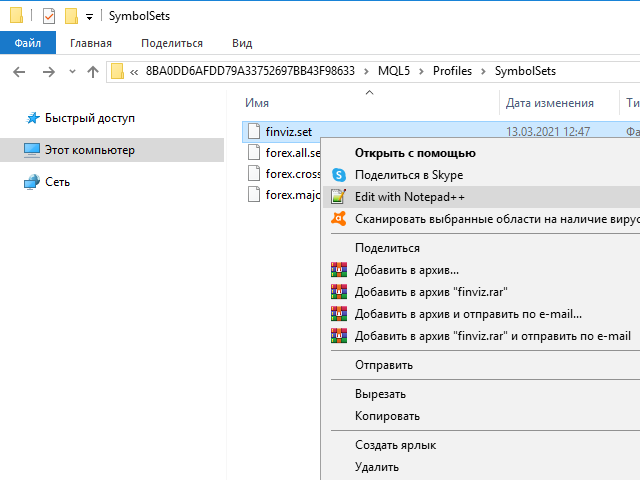Choose Edit with Notepad++ menu entry
This screenshot has width=640, height=480.
pos(410,197)
